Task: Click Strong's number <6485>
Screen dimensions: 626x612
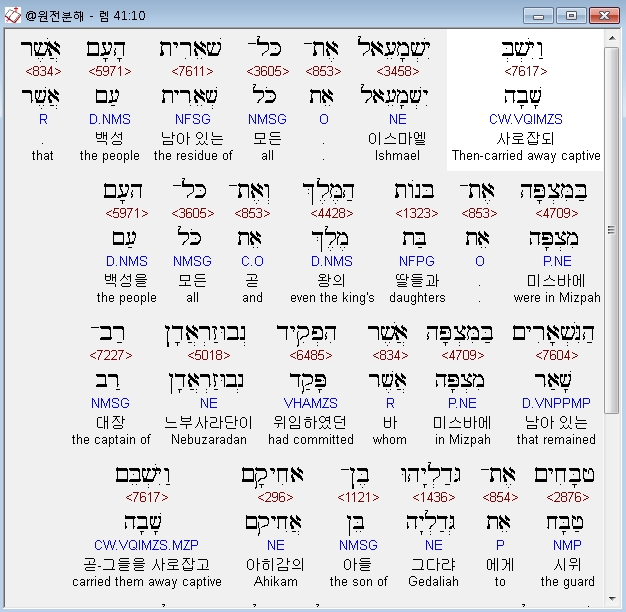Action: 311,355
